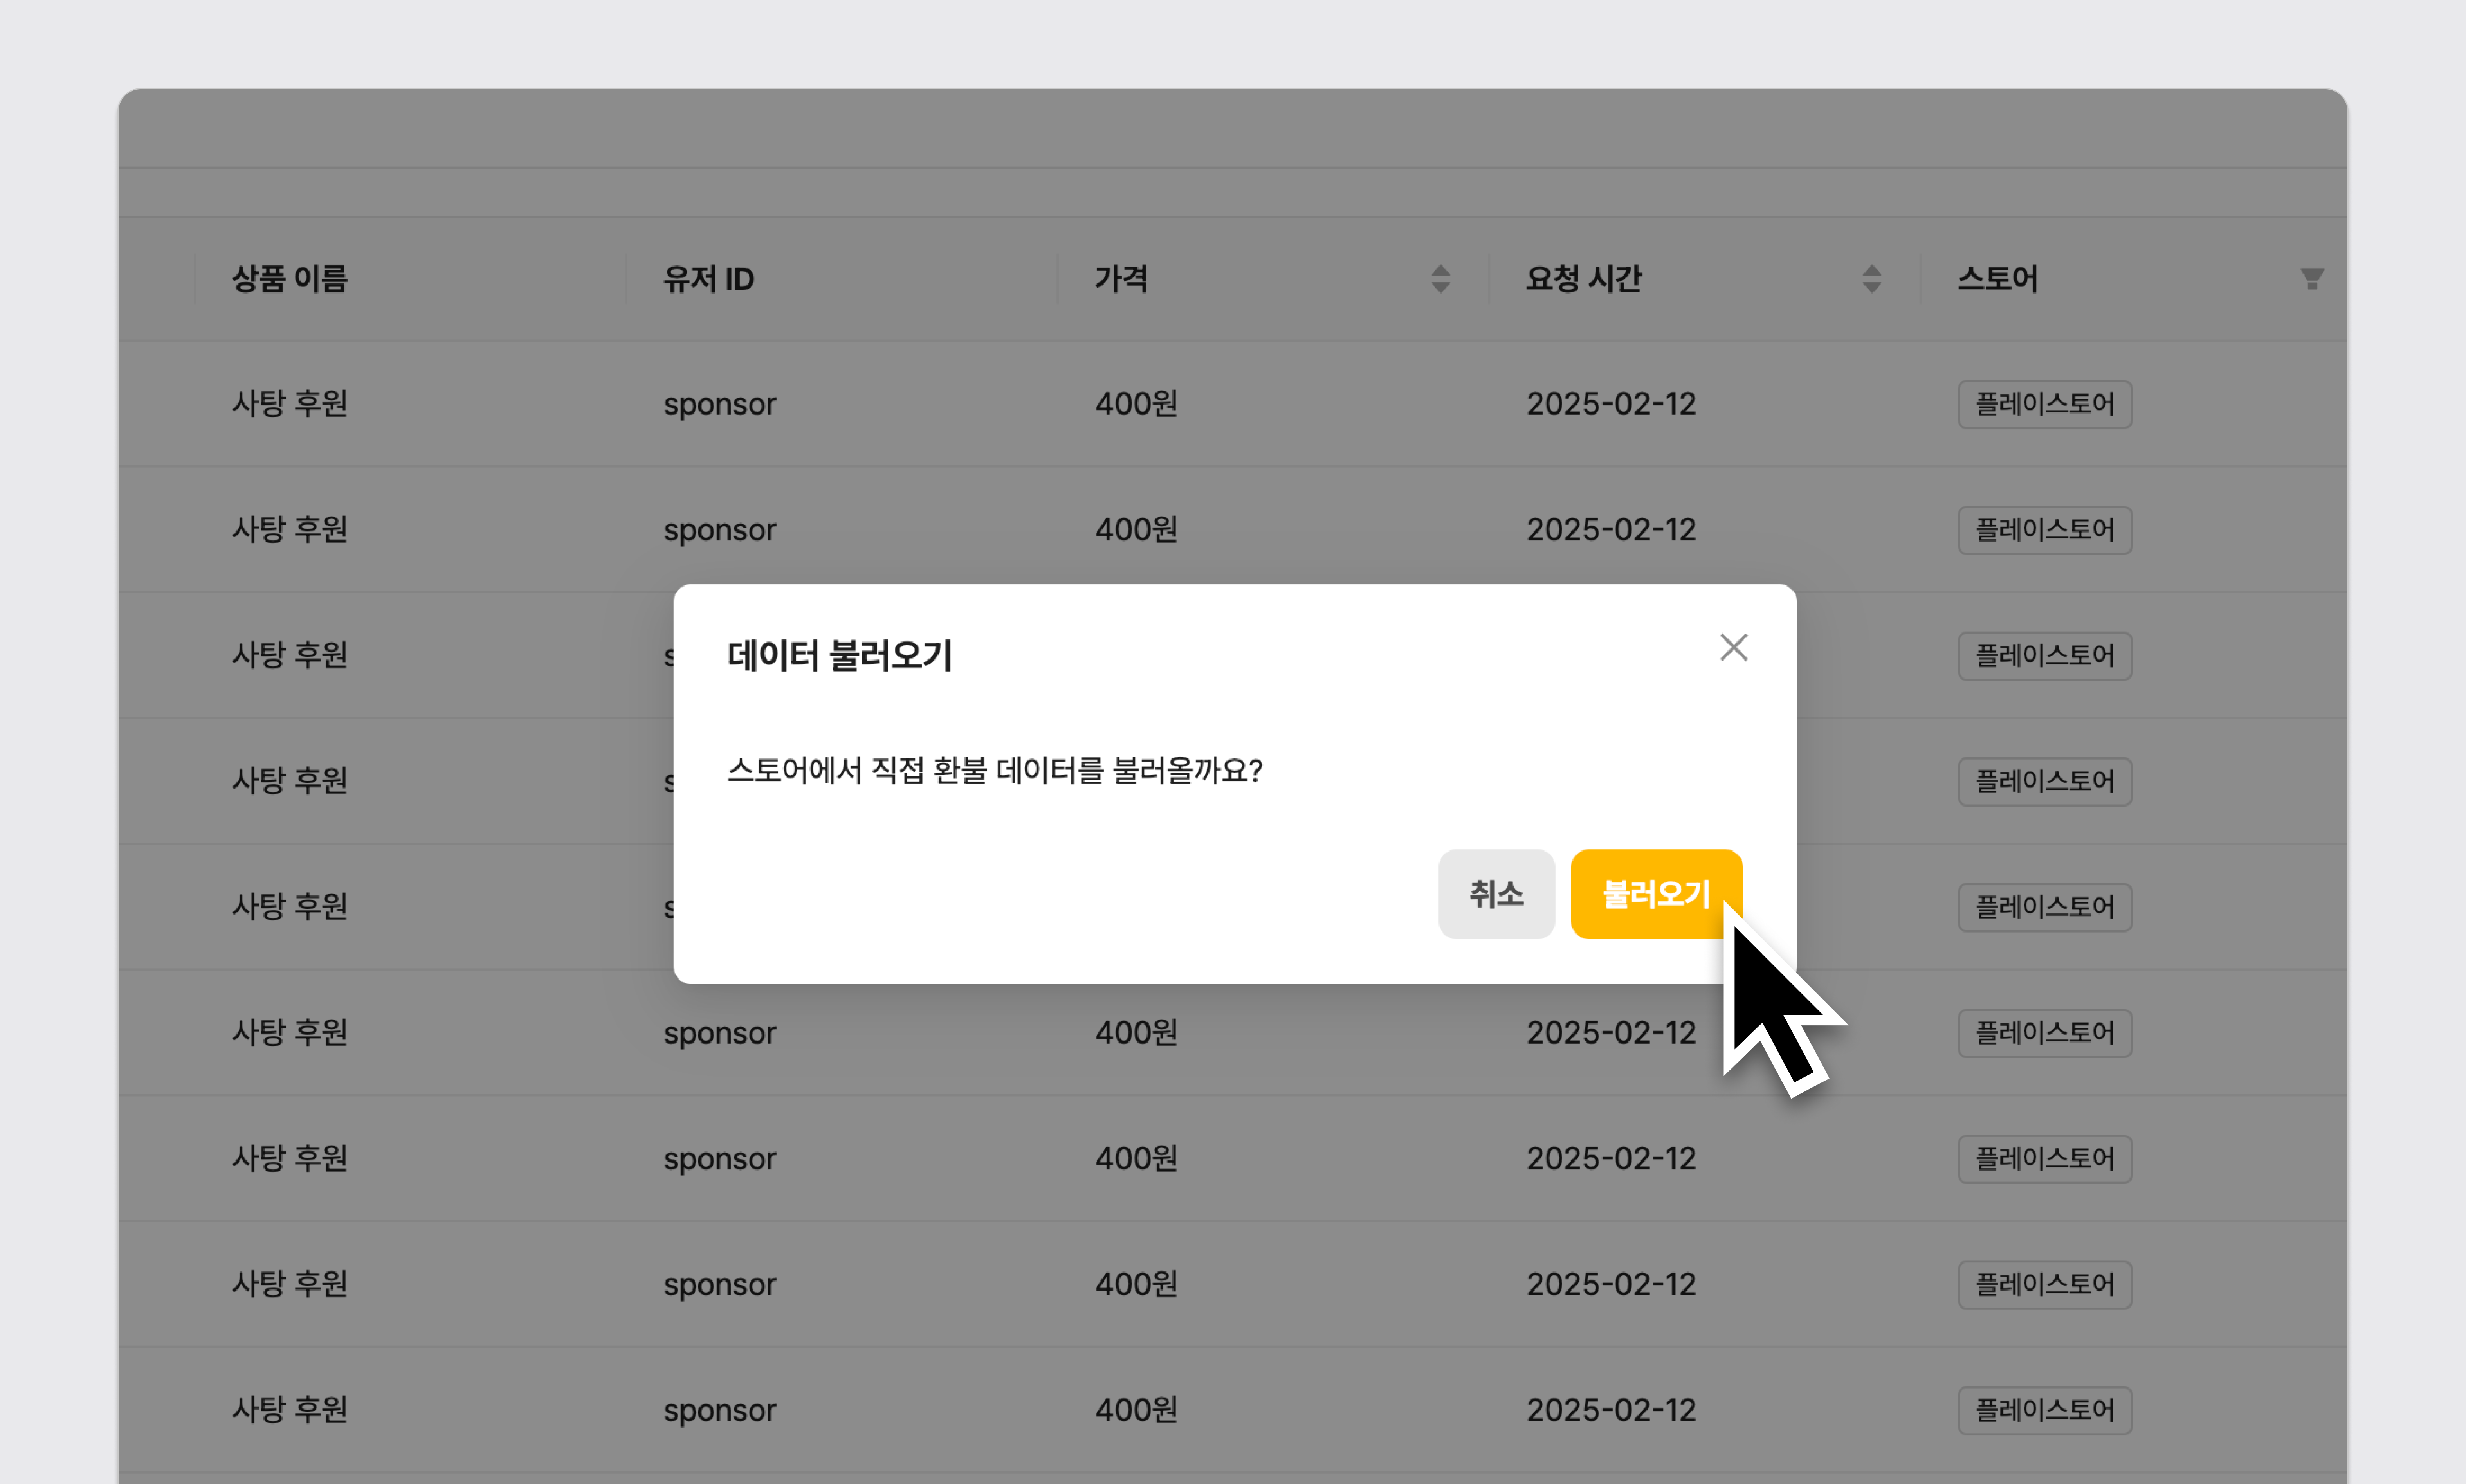Image resolution: width=2466 pixels, height=1484 pixels.
Task: Click the dialog question text about 환불 데이터
Action: click(994, 770)
